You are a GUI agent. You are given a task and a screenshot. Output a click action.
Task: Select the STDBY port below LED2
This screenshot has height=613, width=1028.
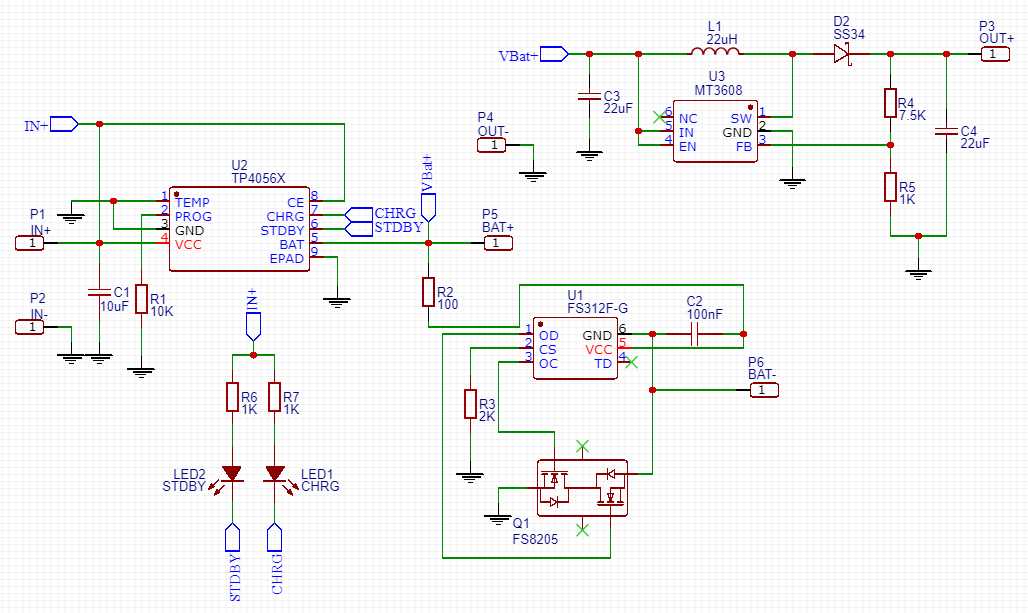coord(232,537)
